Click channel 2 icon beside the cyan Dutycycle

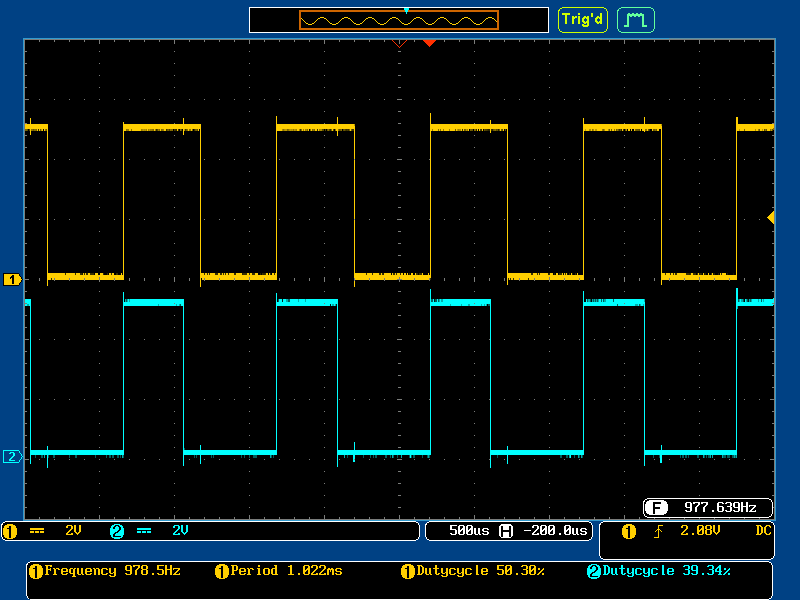tap(594, 571)
